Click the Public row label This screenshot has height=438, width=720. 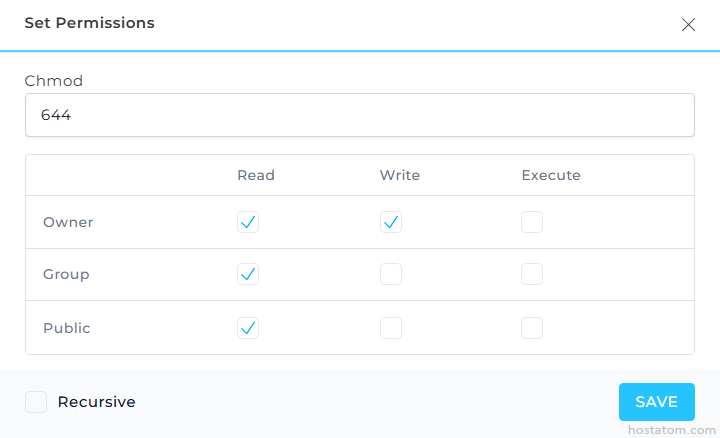pyautogui.click(x=66, y=328)
